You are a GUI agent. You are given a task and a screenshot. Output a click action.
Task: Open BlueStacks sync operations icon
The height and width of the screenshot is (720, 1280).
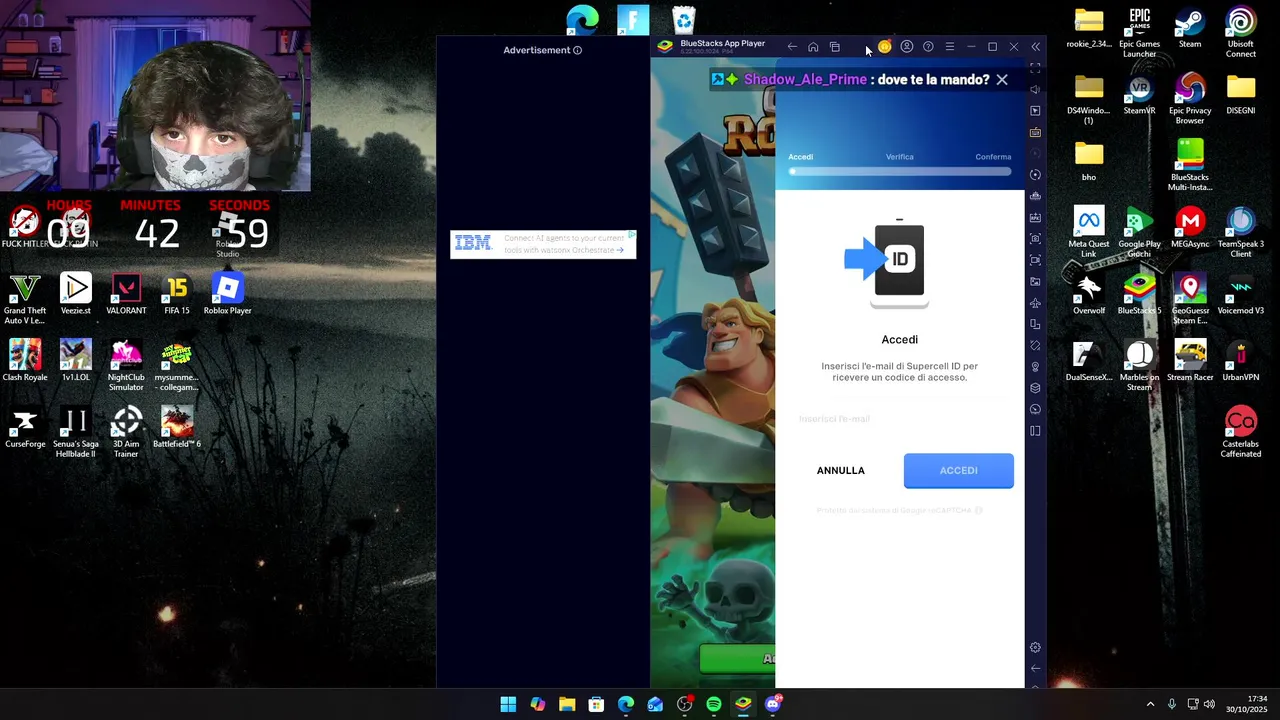(x=1035, y=175)
